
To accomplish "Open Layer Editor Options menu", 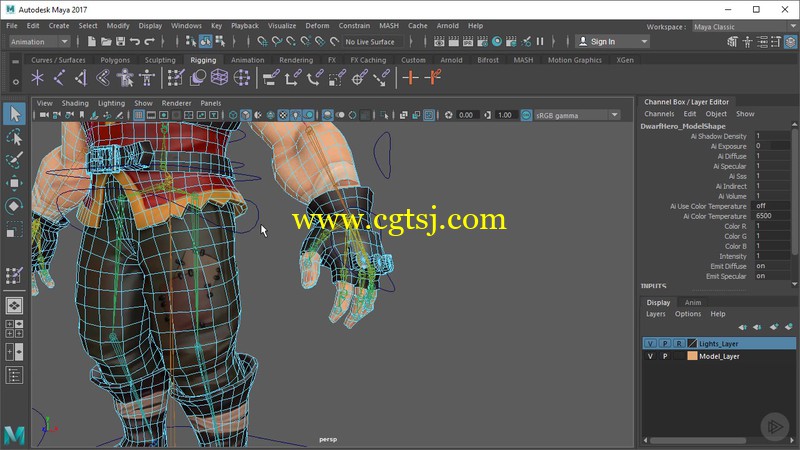I will (x=688, y=314).
